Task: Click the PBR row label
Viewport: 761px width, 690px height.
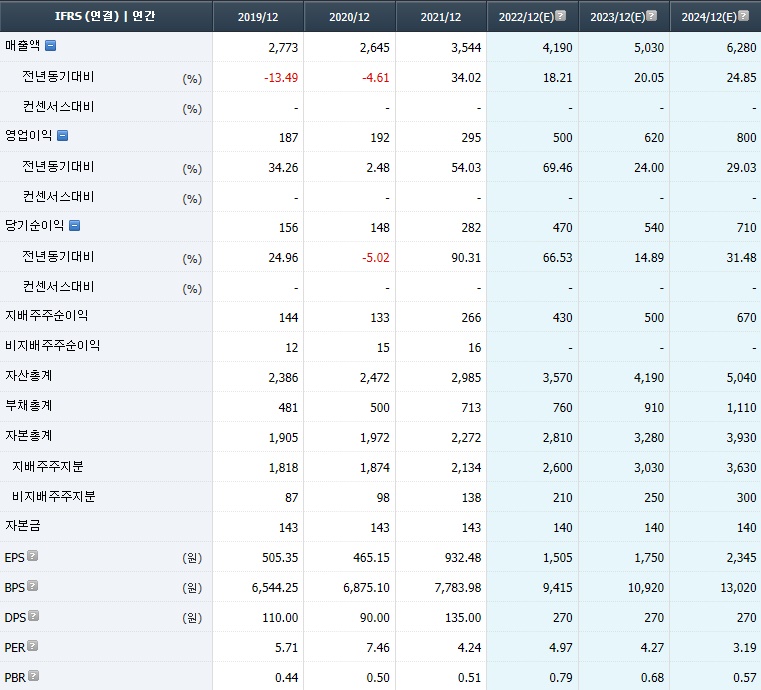Action: pos(15,677)
